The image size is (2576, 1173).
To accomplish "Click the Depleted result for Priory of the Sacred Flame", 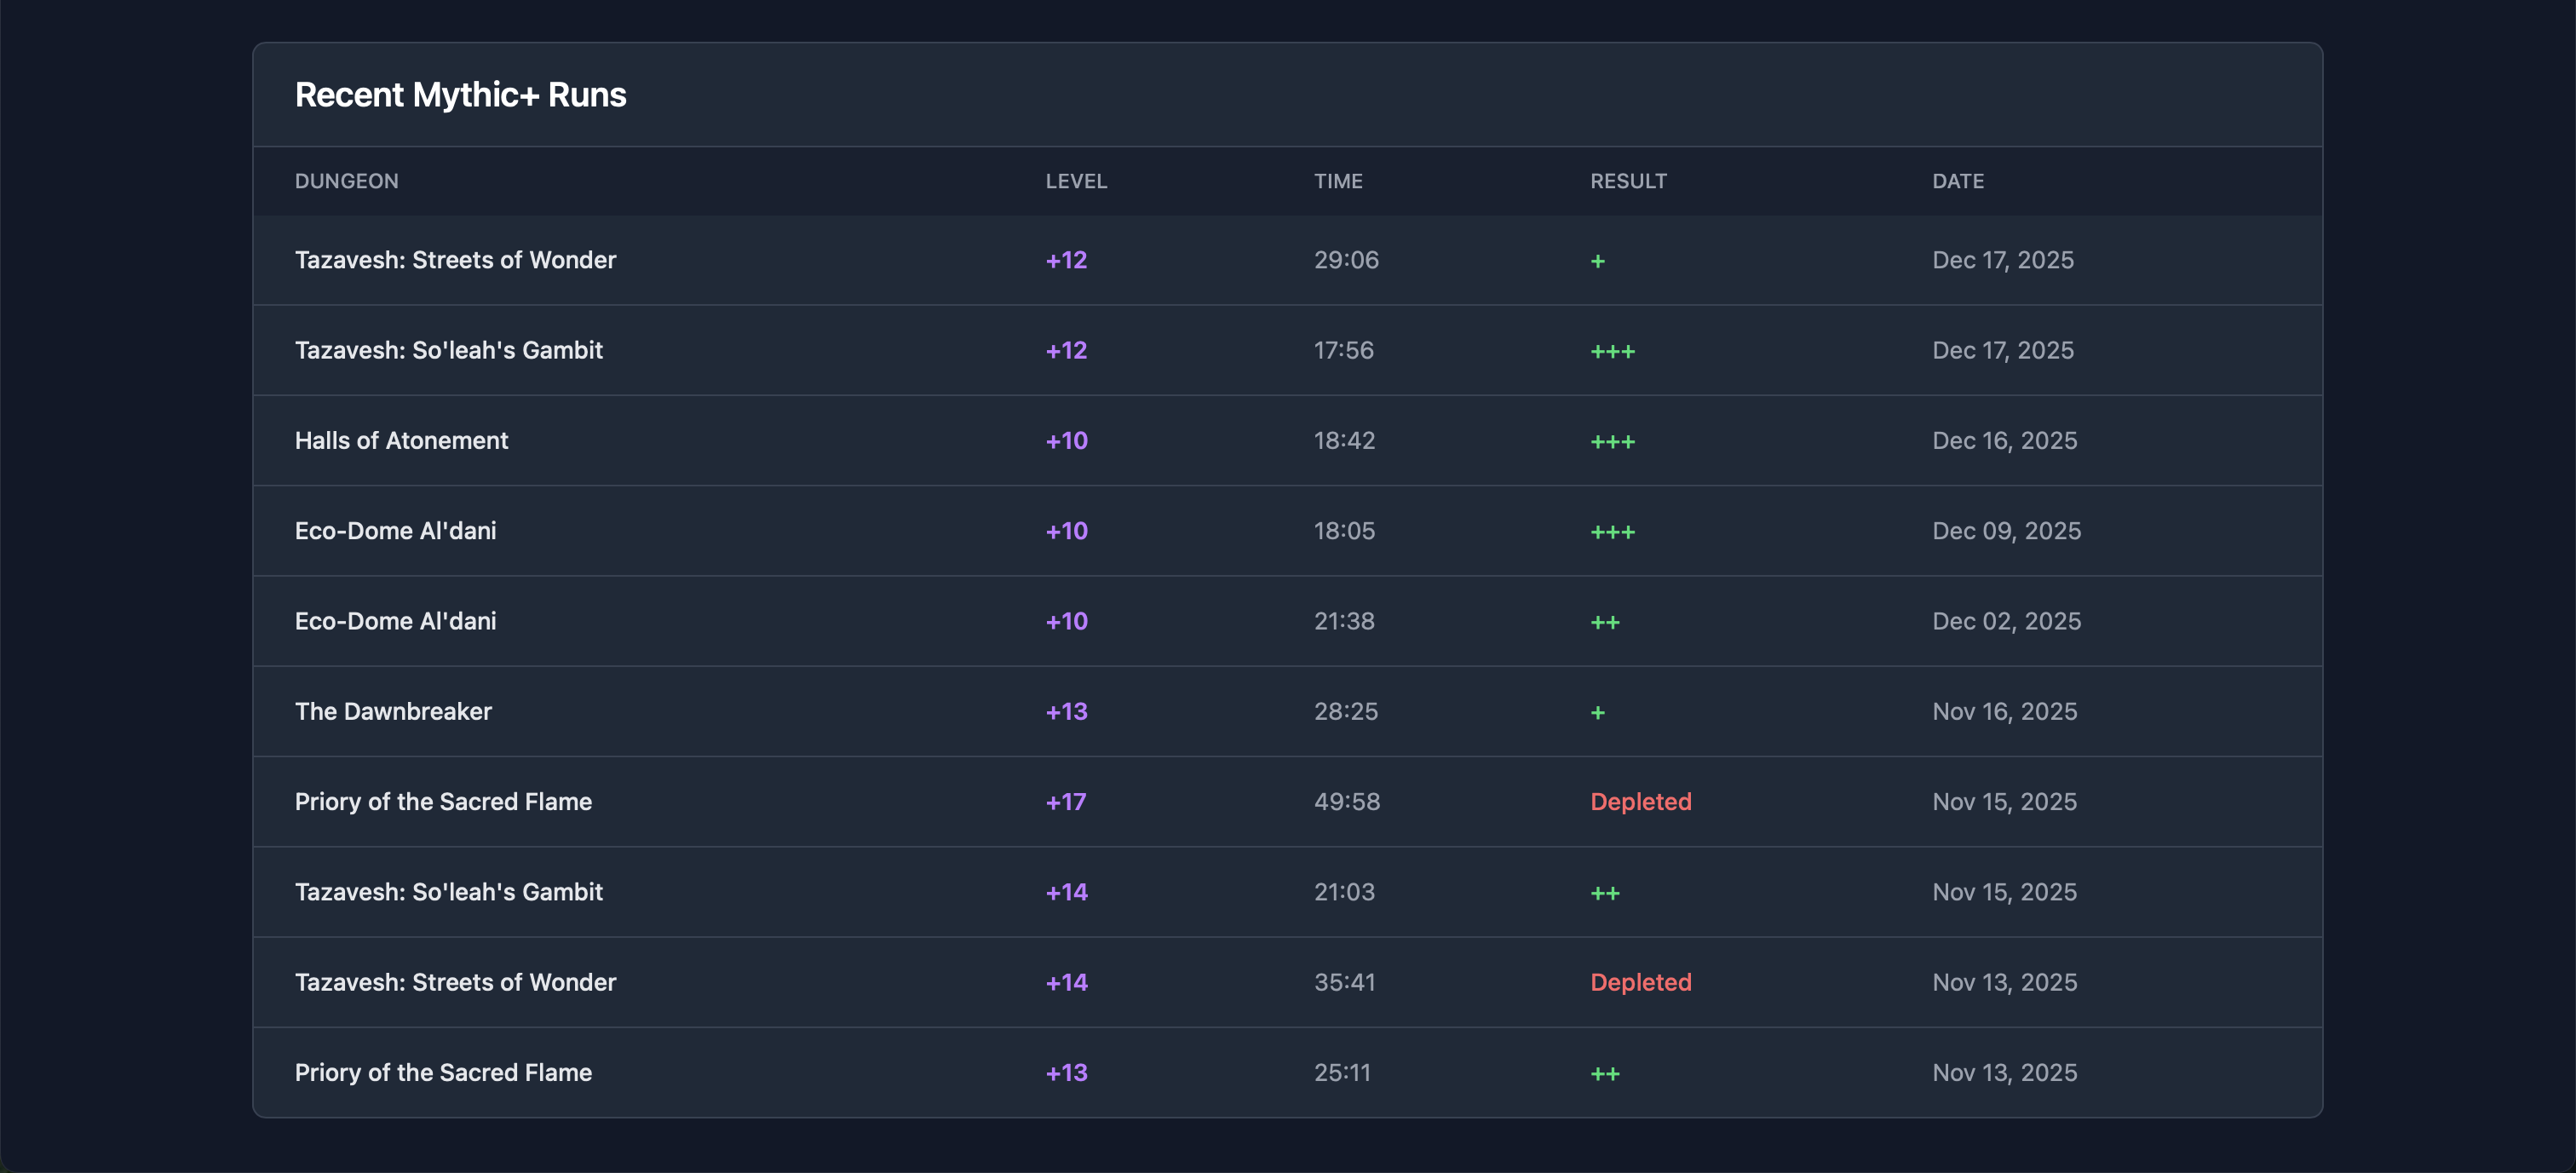I will pyautogui.click(x=1640, y=801).
